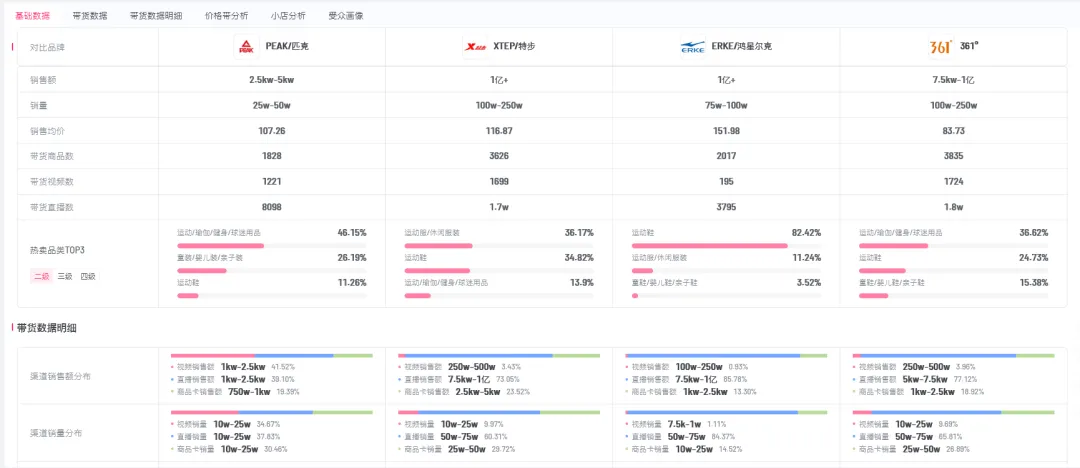Switch to the 带货数据 tab
The image size is (1080, 468).
coord(90,15)
